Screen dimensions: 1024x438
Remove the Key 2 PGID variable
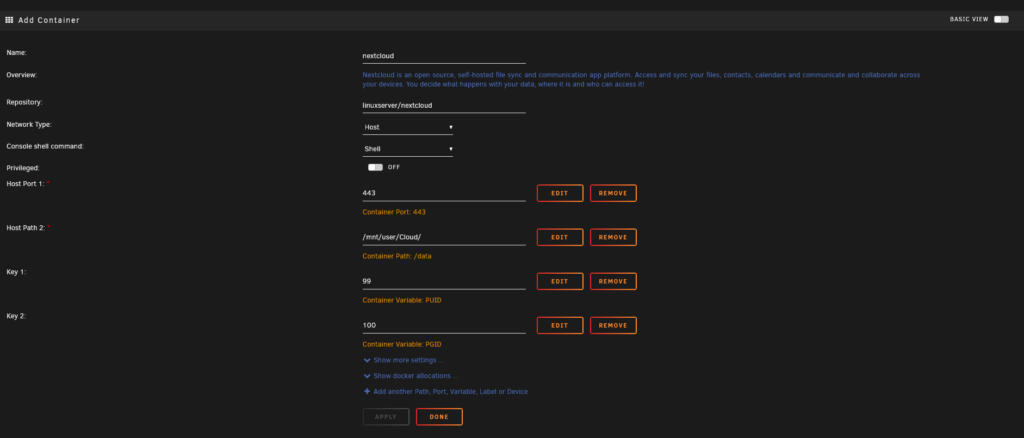[x=613, y=325]
